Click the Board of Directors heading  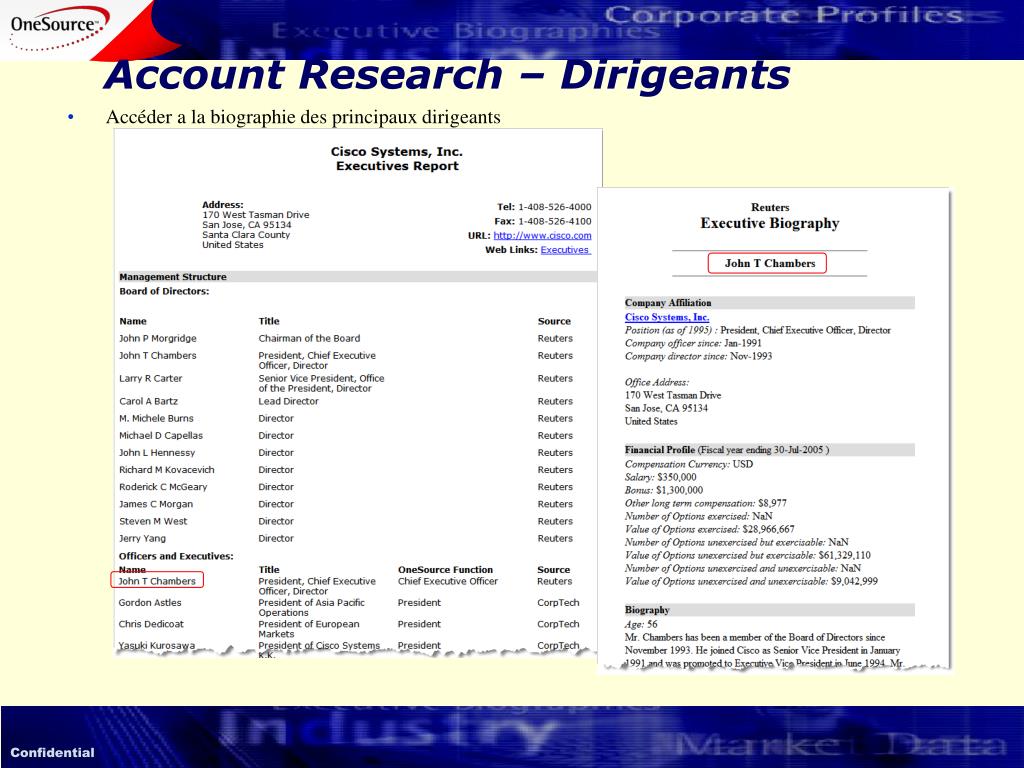click(x=164, y=291)
